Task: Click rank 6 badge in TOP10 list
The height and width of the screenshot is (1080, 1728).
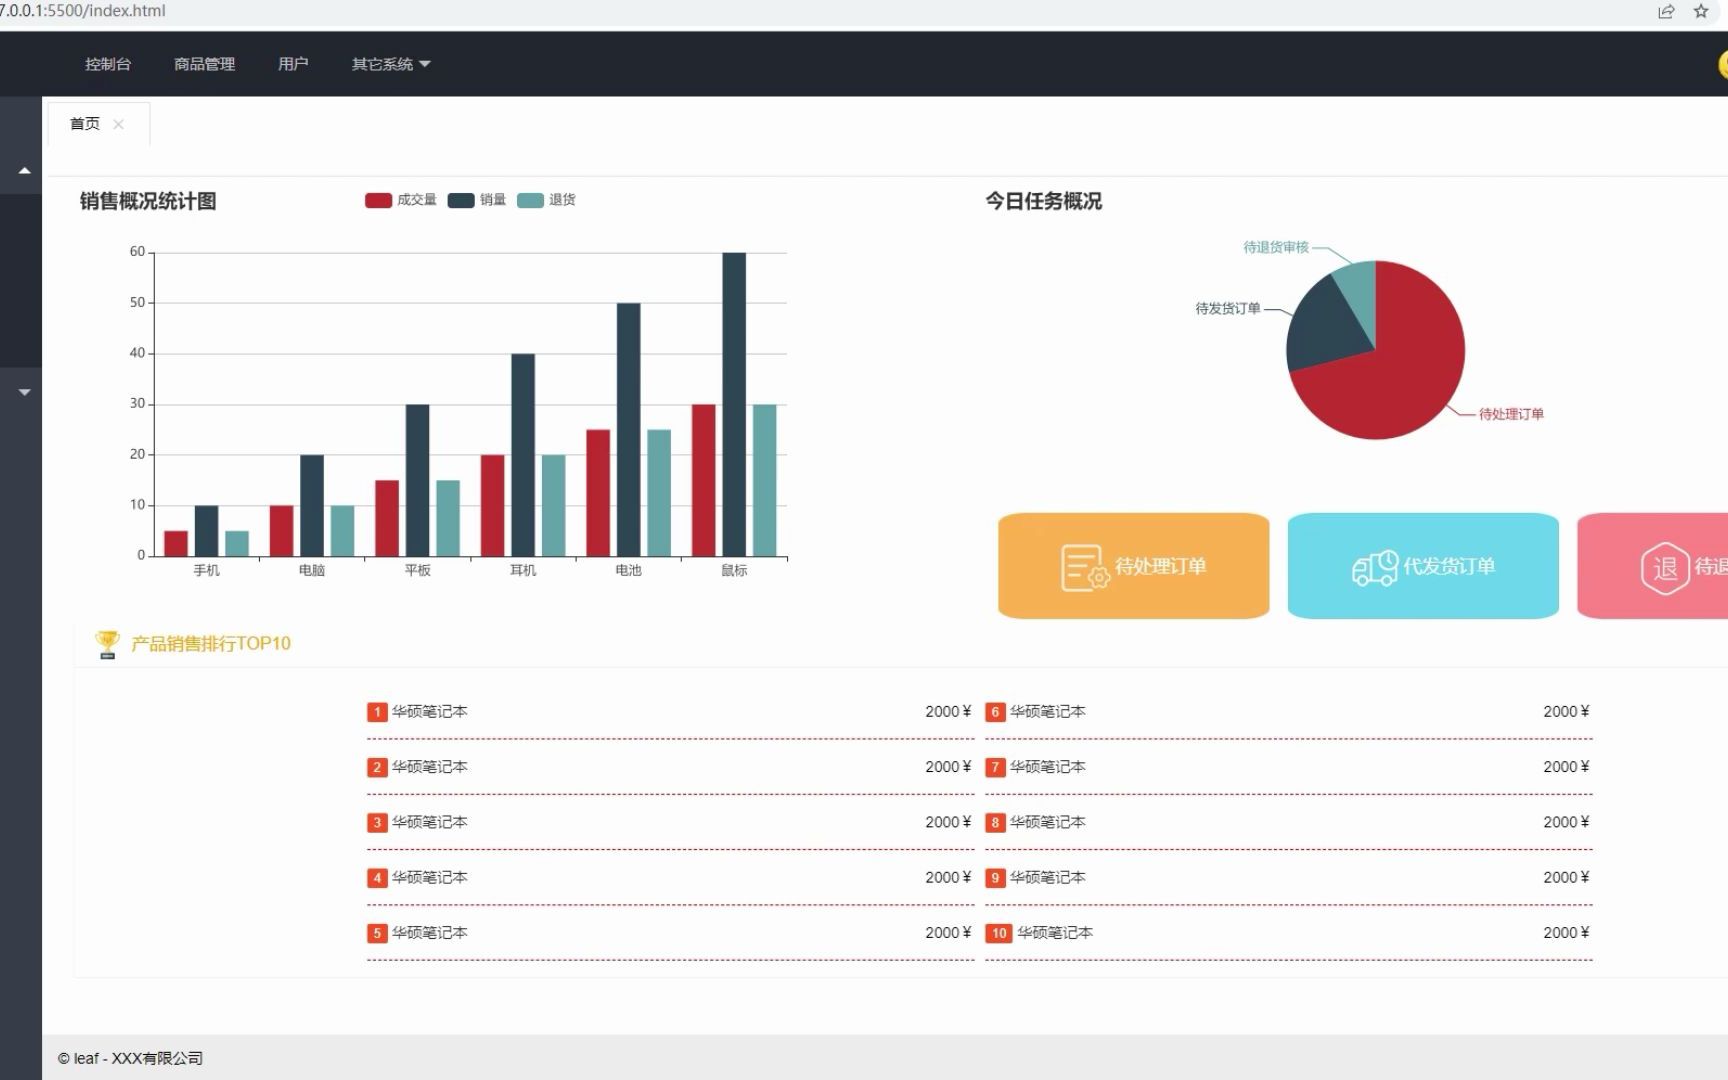Action: click(x=995, y=712)
